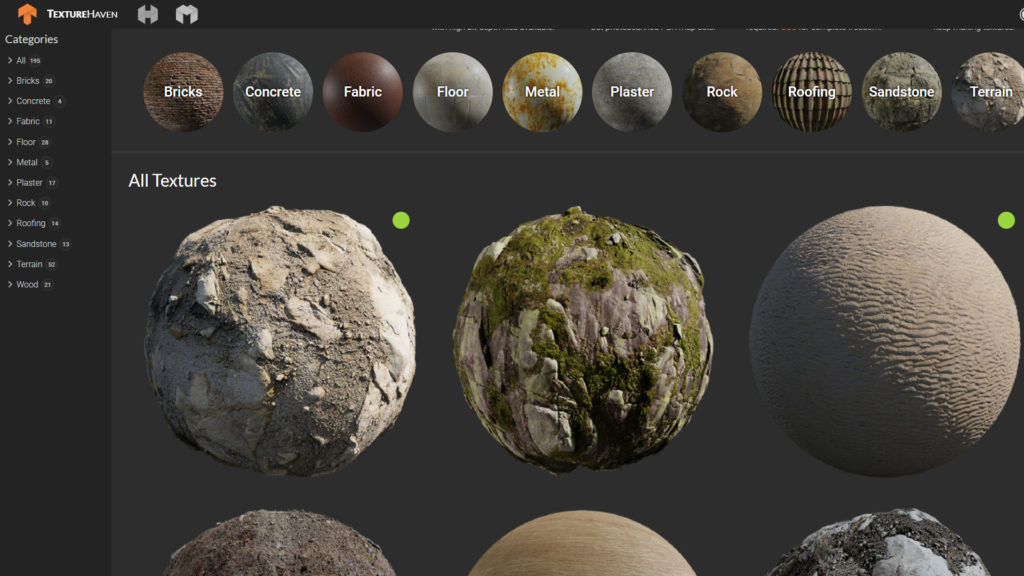
Task: Go to Floor category in sidebar
Action: pos(26,142)
